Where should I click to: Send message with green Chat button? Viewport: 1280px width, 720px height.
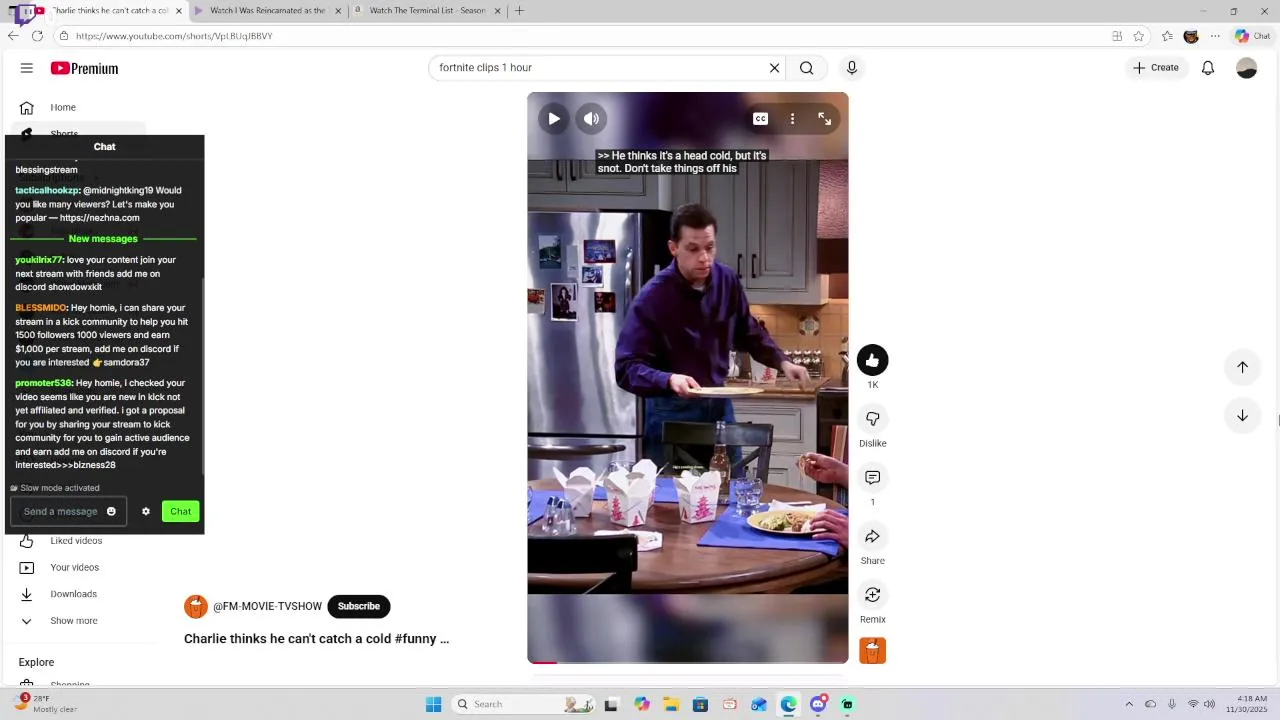181,511
